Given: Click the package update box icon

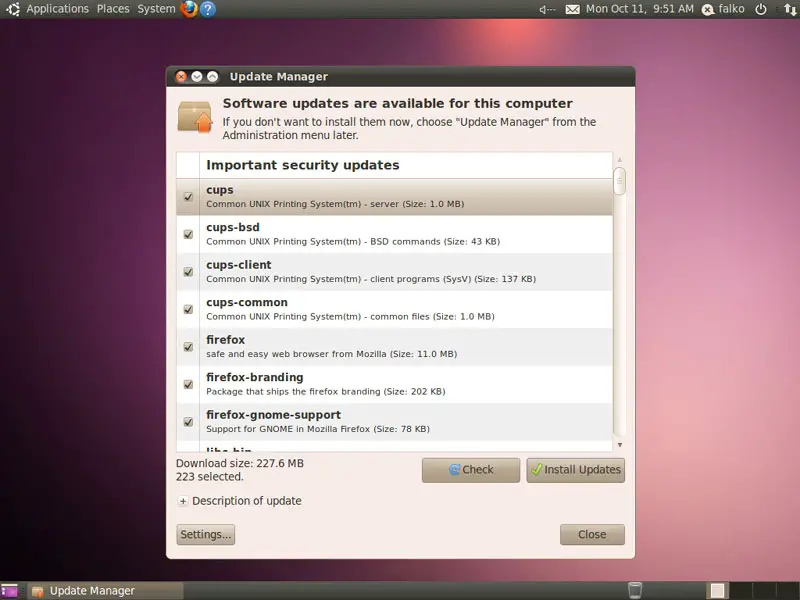Looking at the screenshot, I should pyautogui.click(x=194, y=117).
